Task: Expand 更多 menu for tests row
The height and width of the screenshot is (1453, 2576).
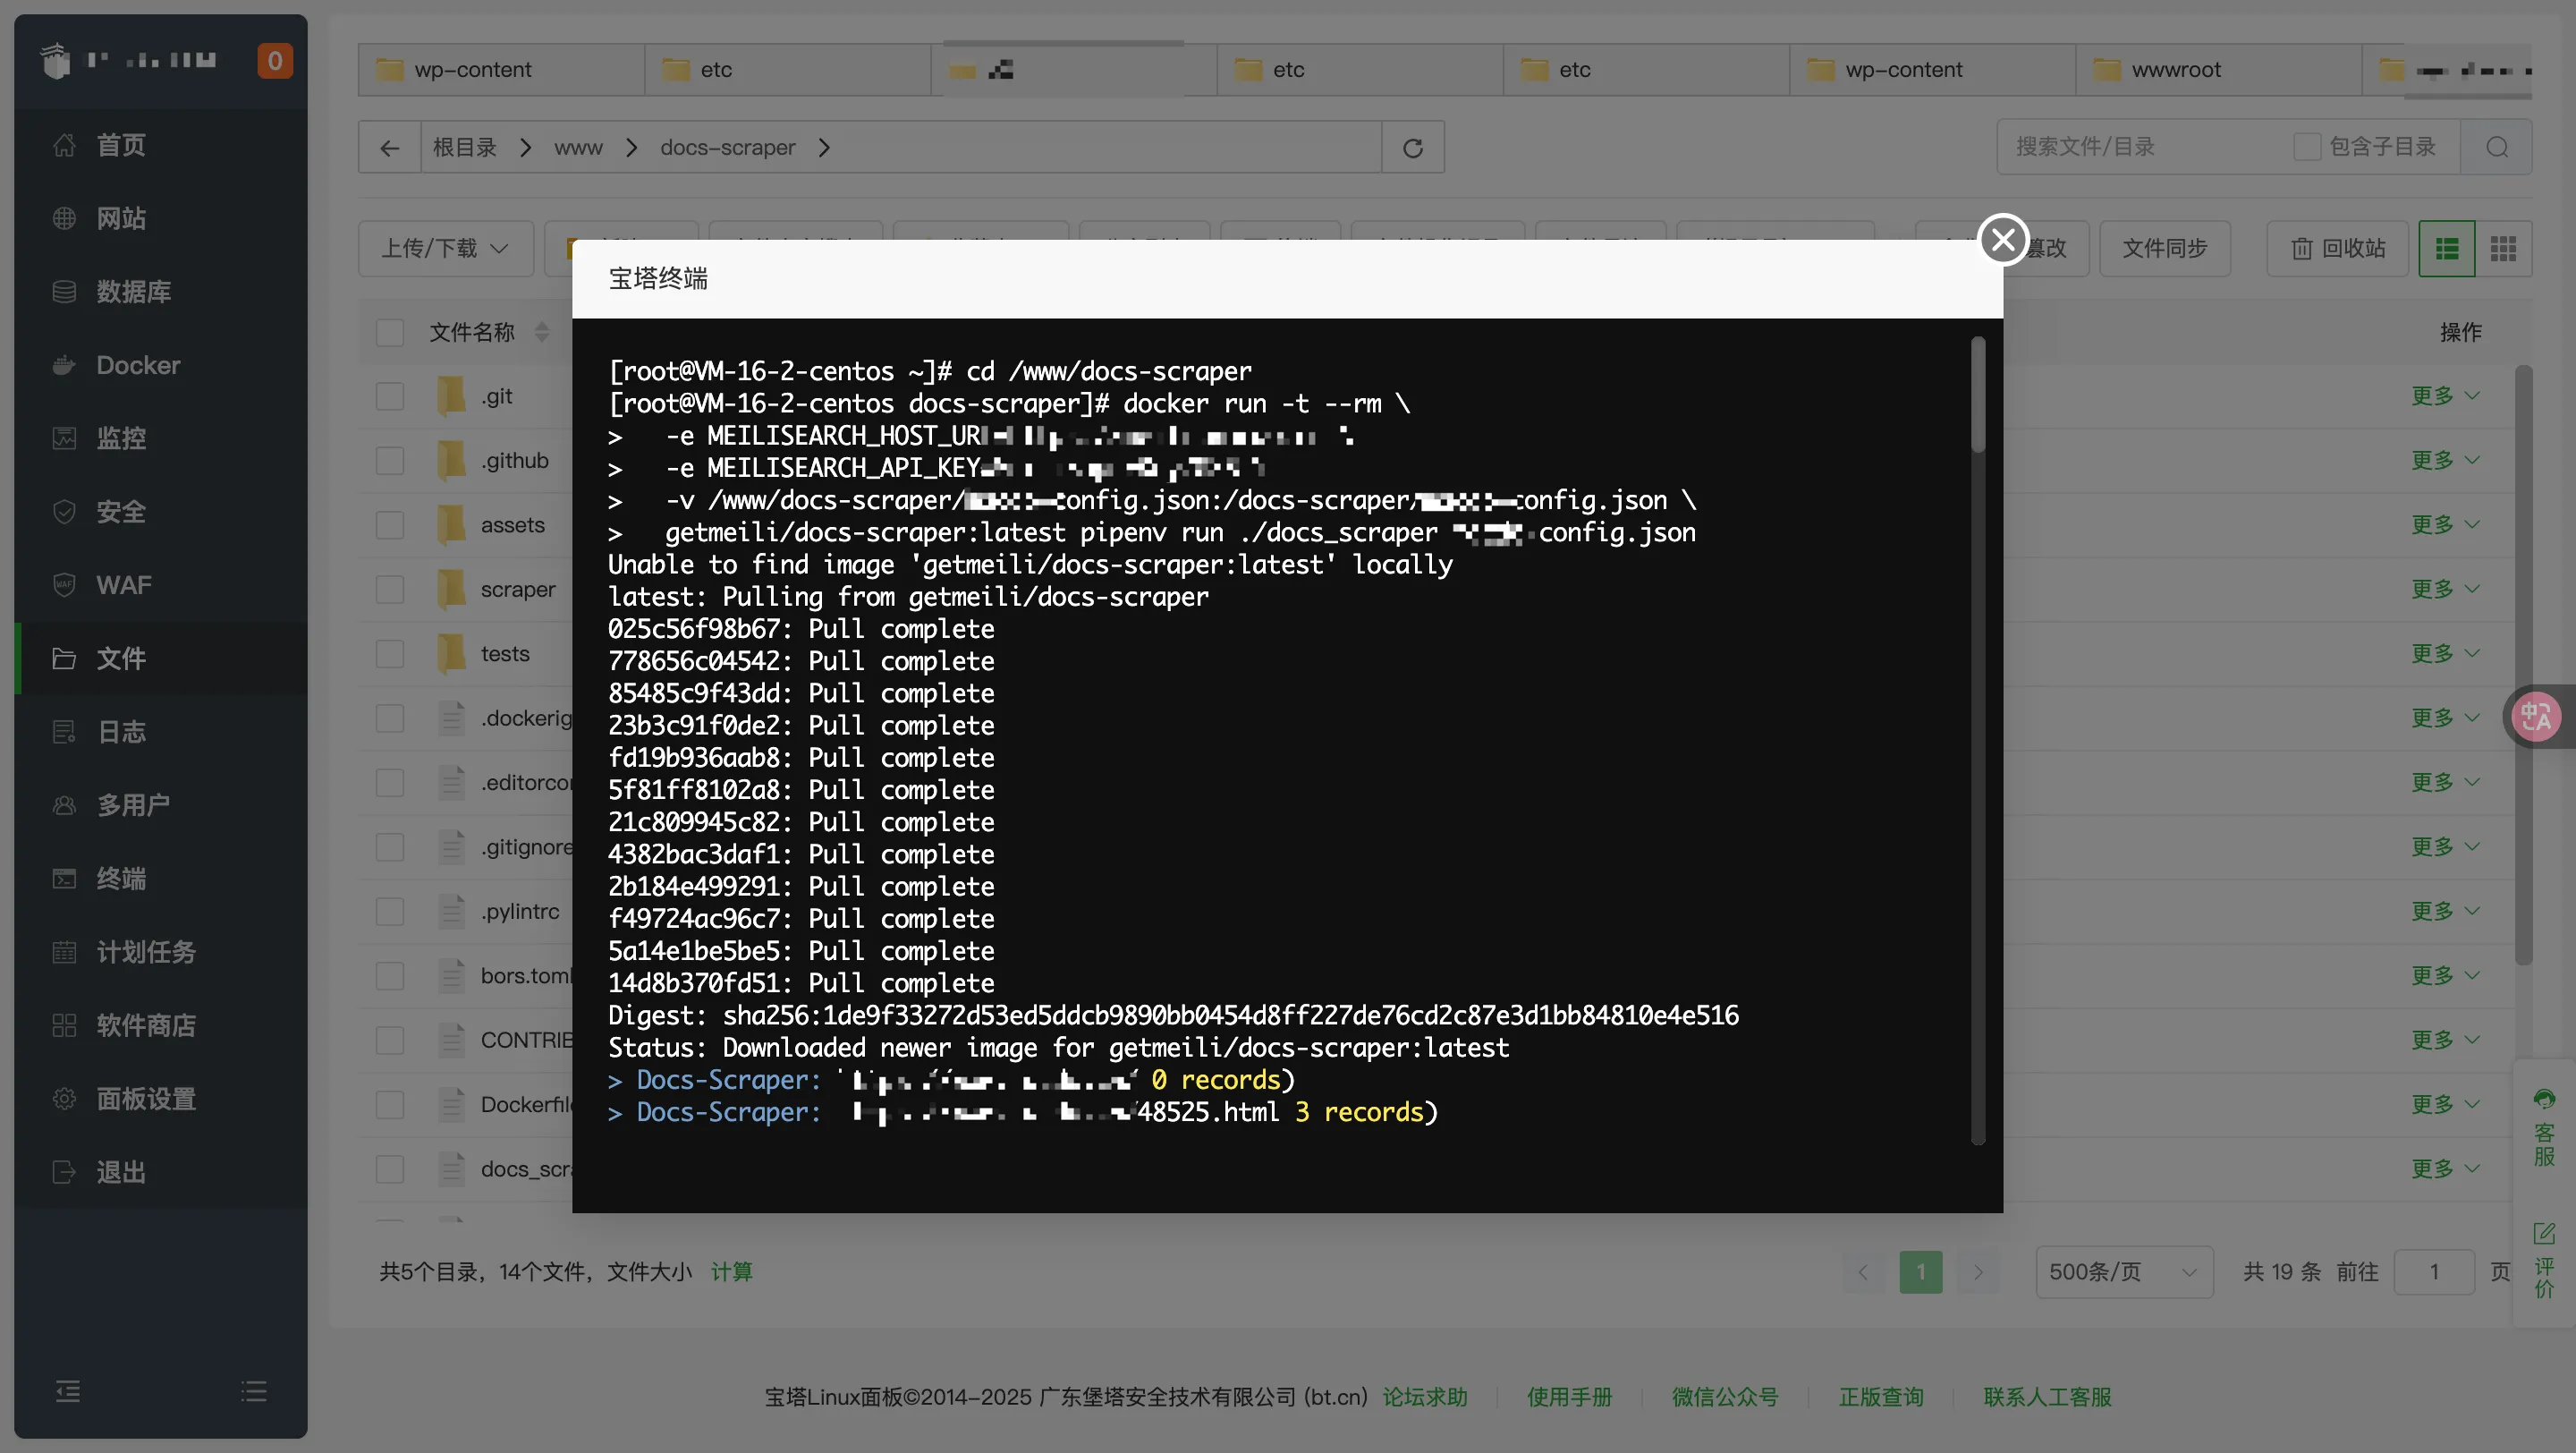Action: [2444, 654]
